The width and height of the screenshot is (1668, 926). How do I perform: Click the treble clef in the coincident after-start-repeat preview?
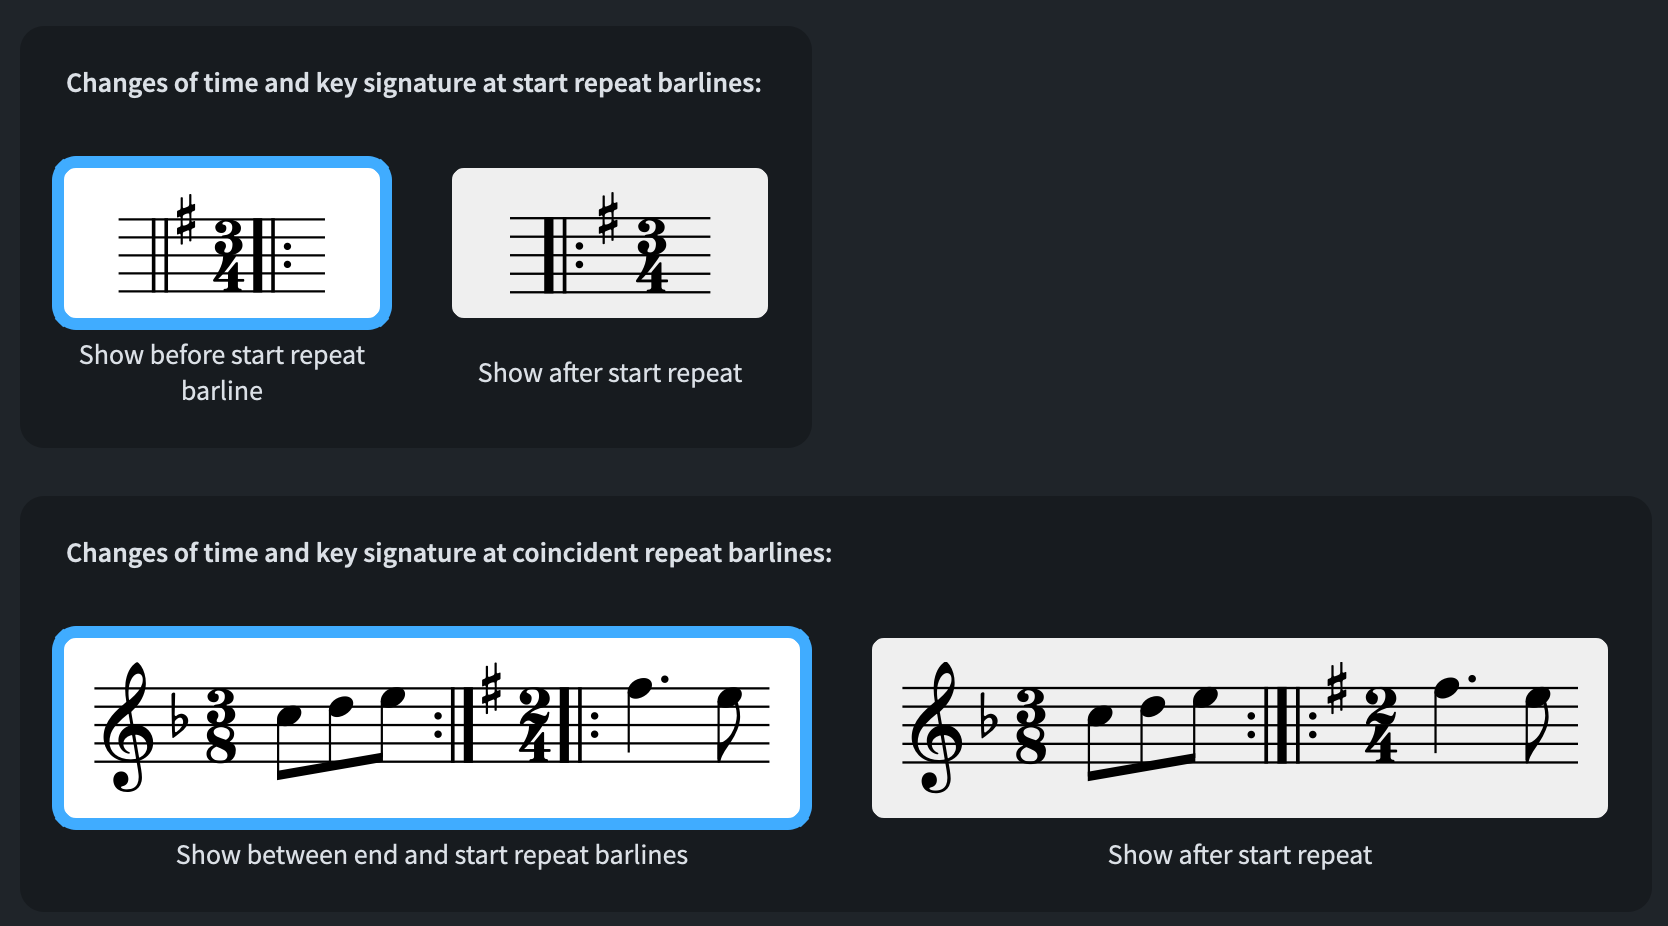tap(936, 728)
